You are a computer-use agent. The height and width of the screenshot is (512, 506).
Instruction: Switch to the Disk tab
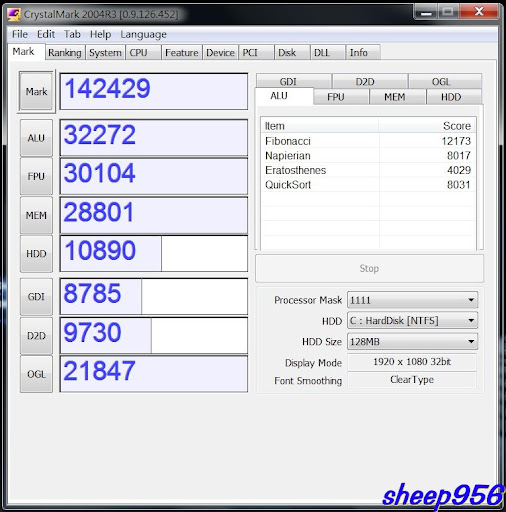292,53
